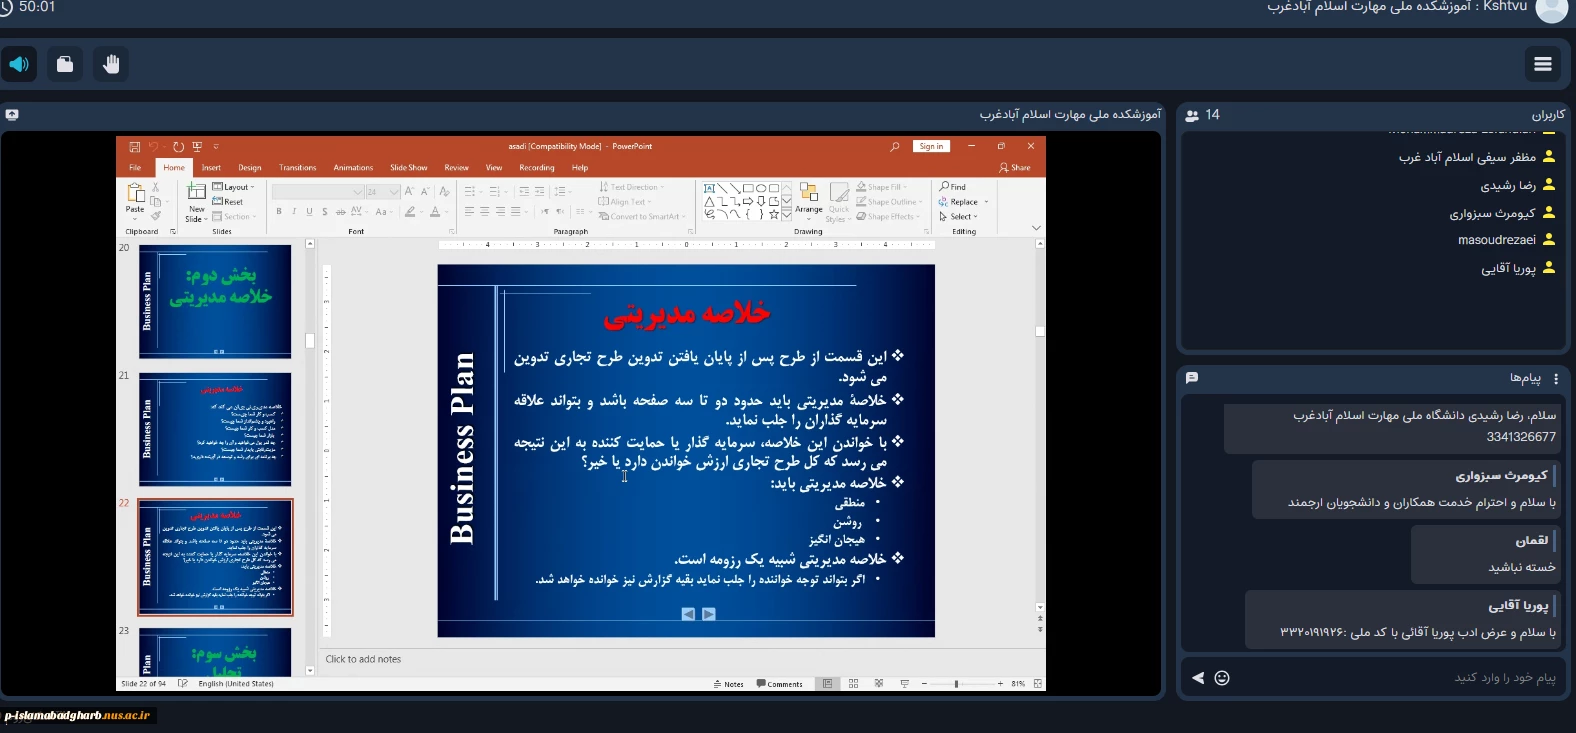This screenshot has width=1576, height=733.
Task: Open the chat panel options menu
Action: [x=1556, y=379]
